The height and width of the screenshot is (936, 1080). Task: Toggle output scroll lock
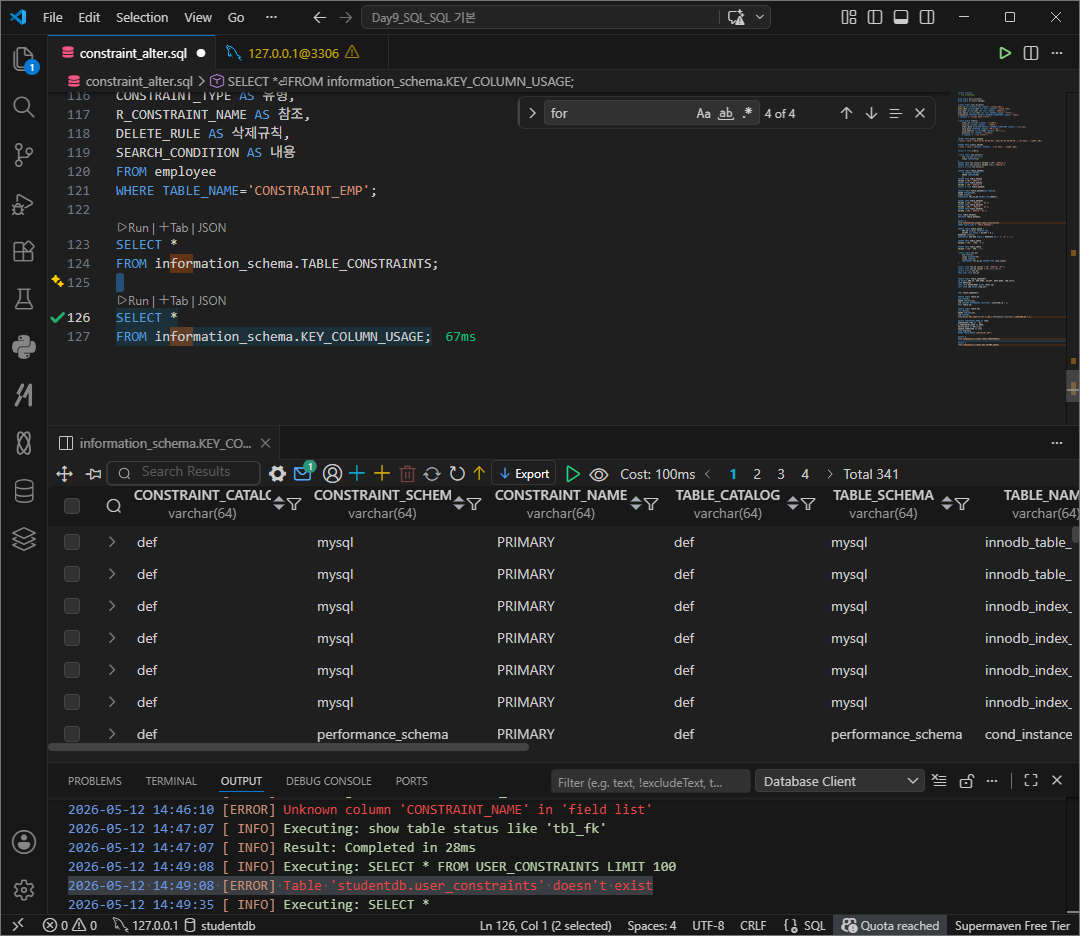point(966,780)
